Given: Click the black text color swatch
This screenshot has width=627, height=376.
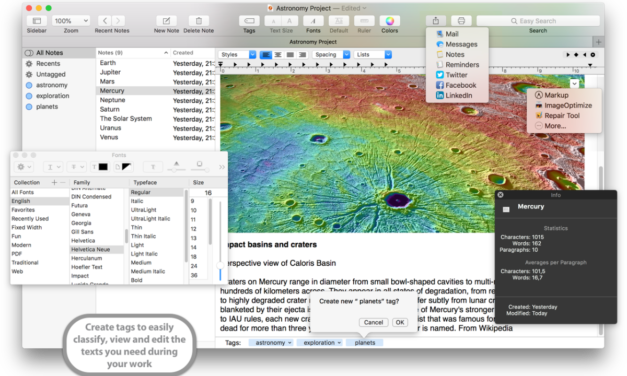Looking at the screenshot, I should coord(103,167).
